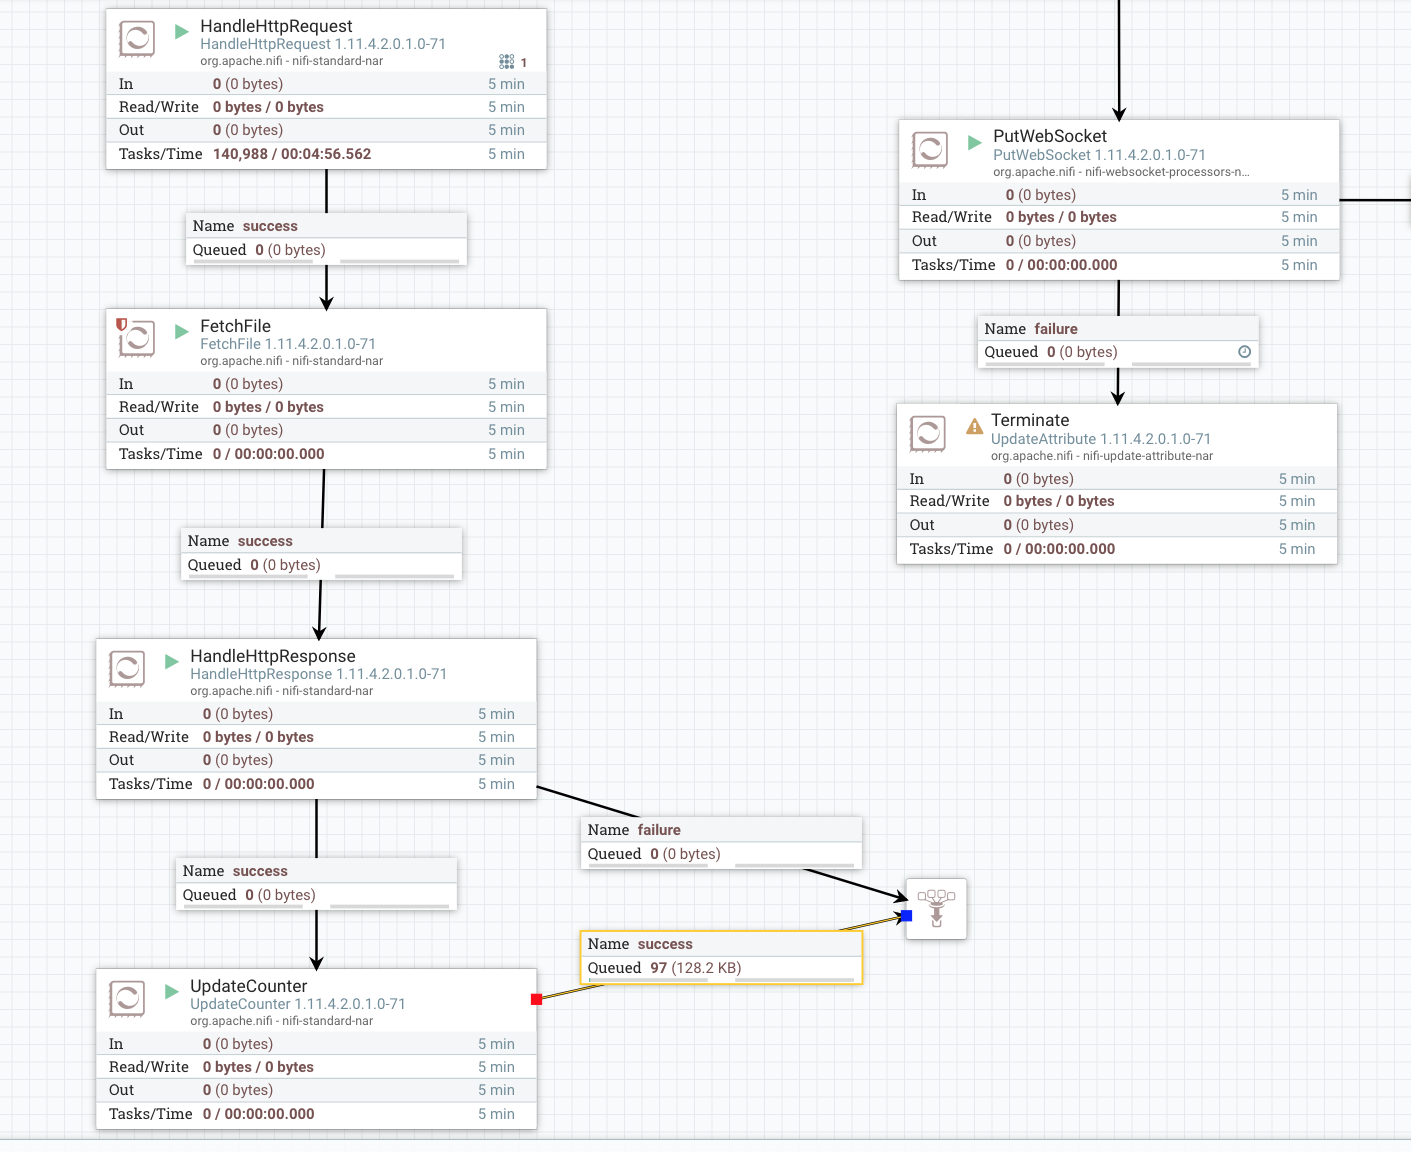Image resolution: width=1411 pixels, height=1152 pixels.
Task: Click the green run indicator on UpdateCounter
Action: point(170,992)
